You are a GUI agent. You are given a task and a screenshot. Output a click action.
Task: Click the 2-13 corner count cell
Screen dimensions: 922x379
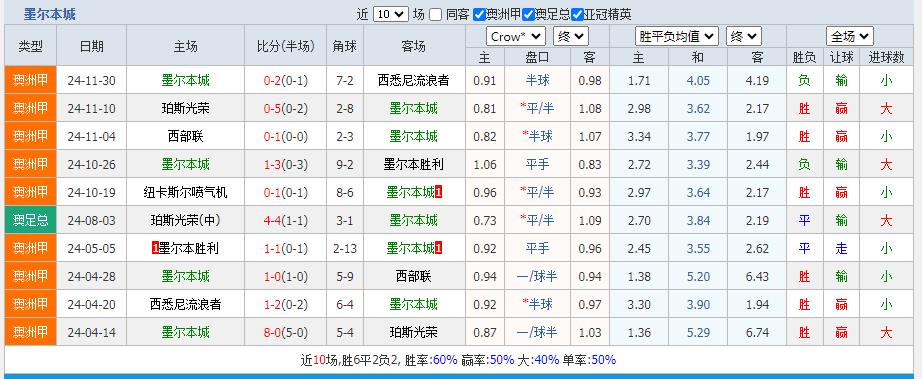coord(345,249)
